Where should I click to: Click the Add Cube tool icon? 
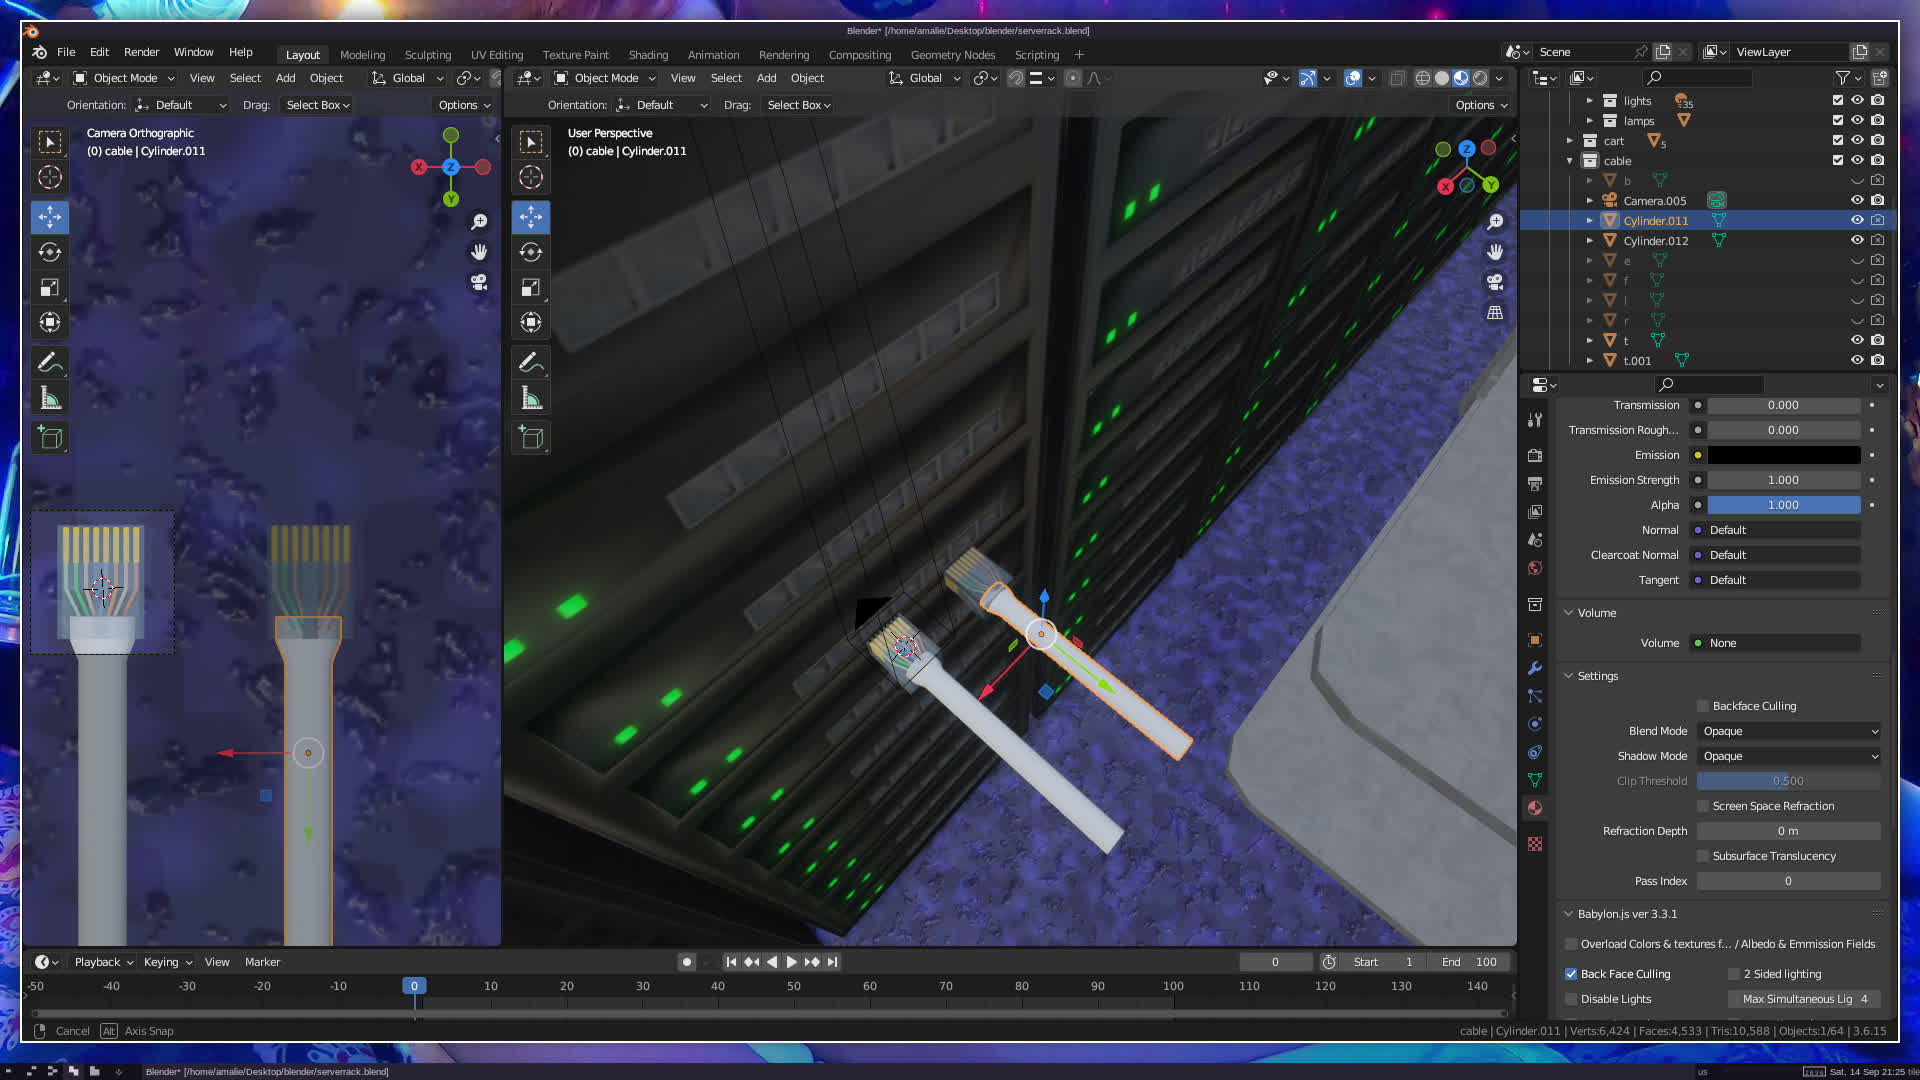pyautogui.click(x=50, y=437)
